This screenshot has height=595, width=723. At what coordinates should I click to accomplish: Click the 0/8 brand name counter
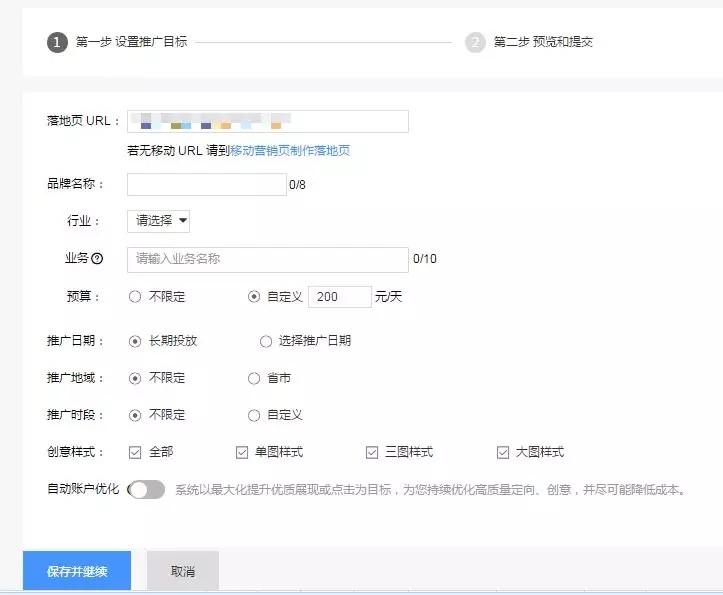[297, 185]
